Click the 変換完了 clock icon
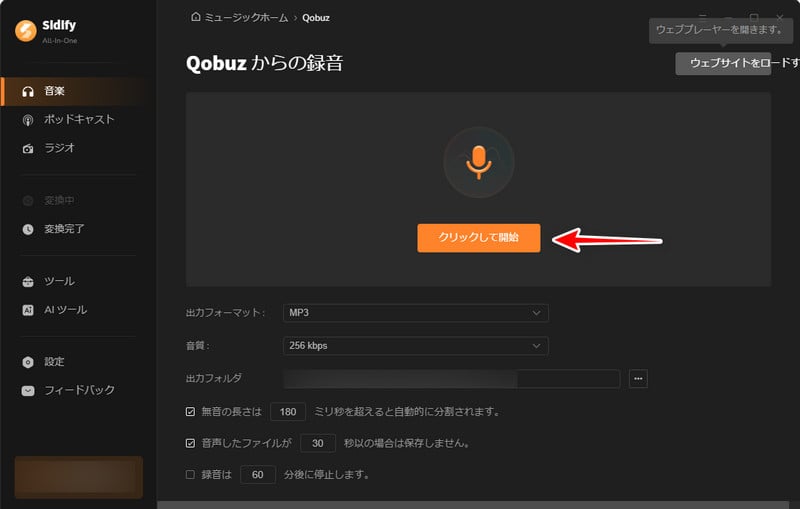Viewport: 800px width, 509px height. tap(28, 230)
